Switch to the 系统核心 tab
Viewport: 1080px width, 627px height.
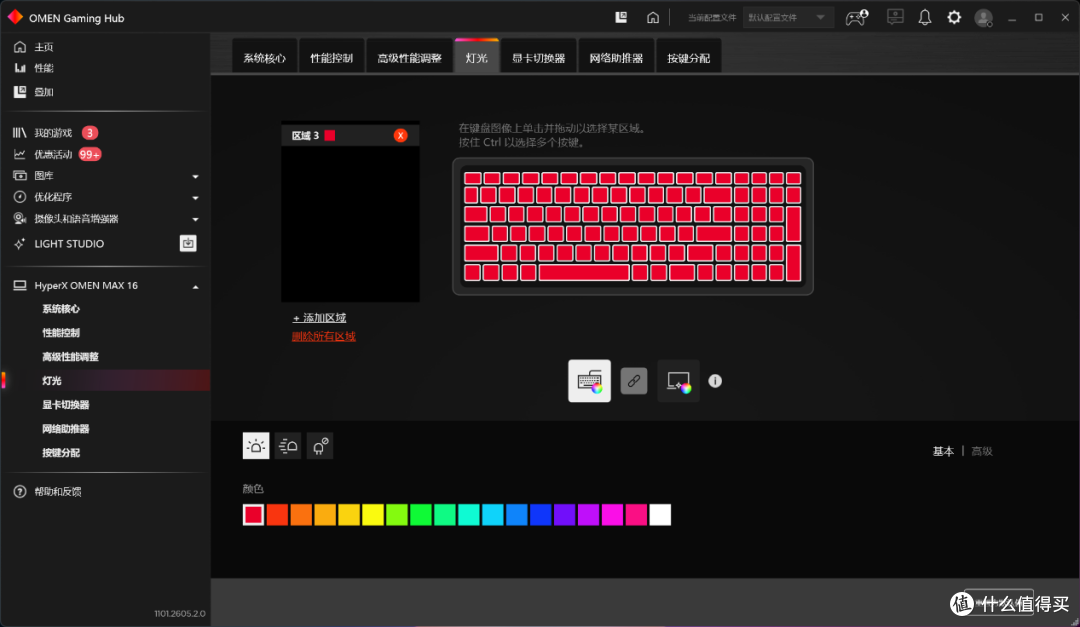tap(264, 58)
